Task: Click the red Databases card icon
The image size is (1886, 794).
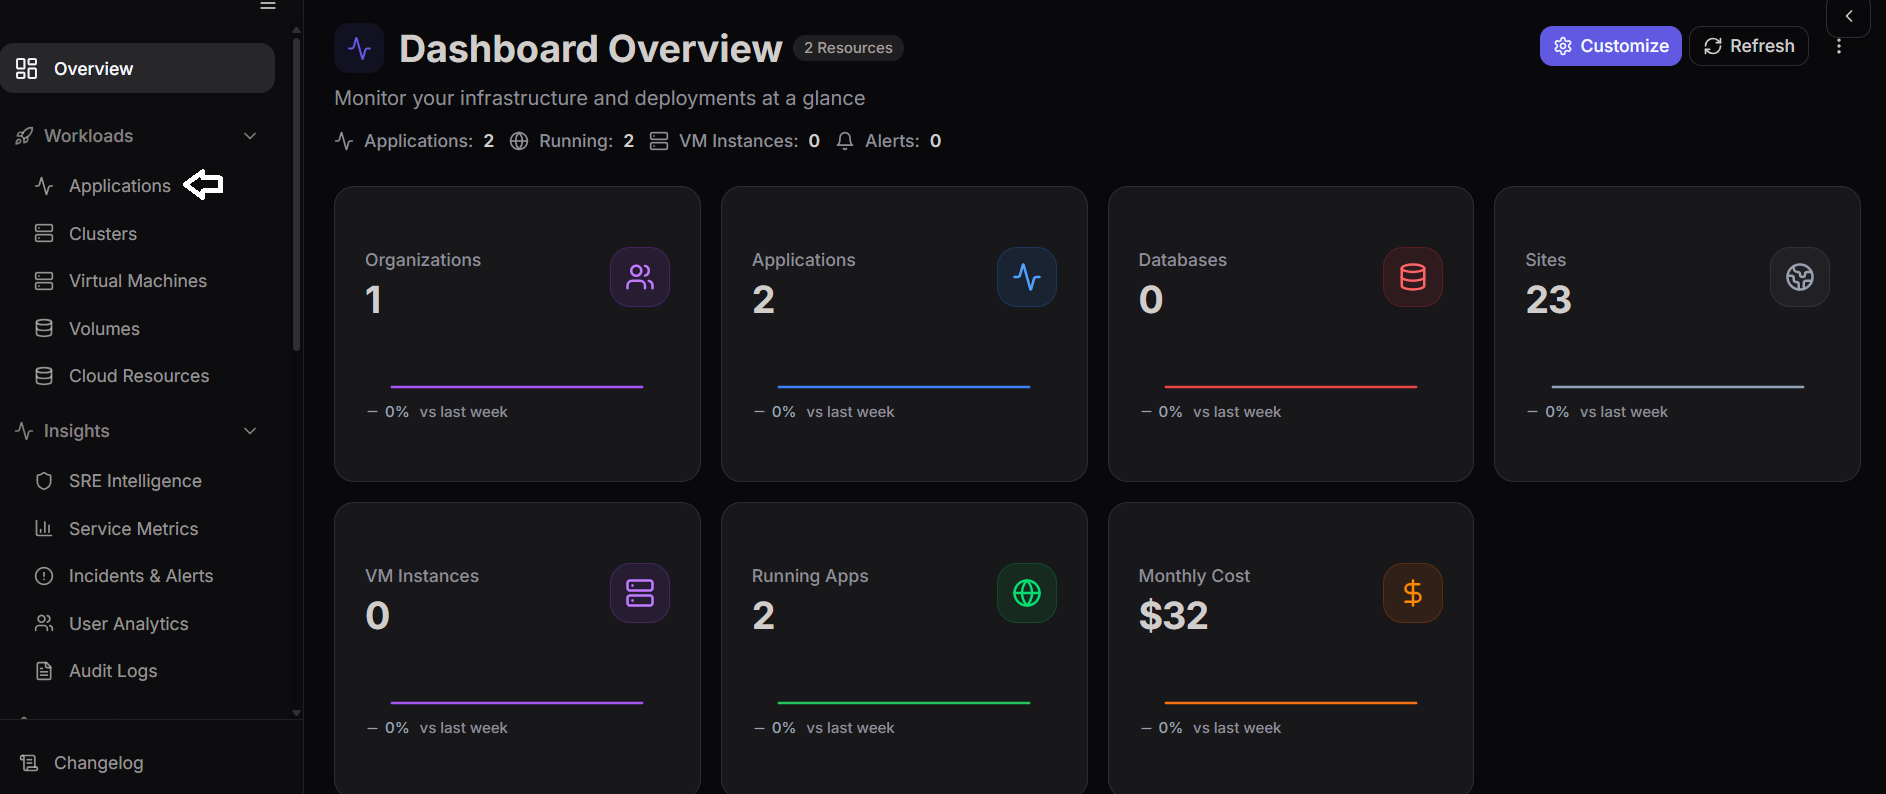Action: (1412, 277)
